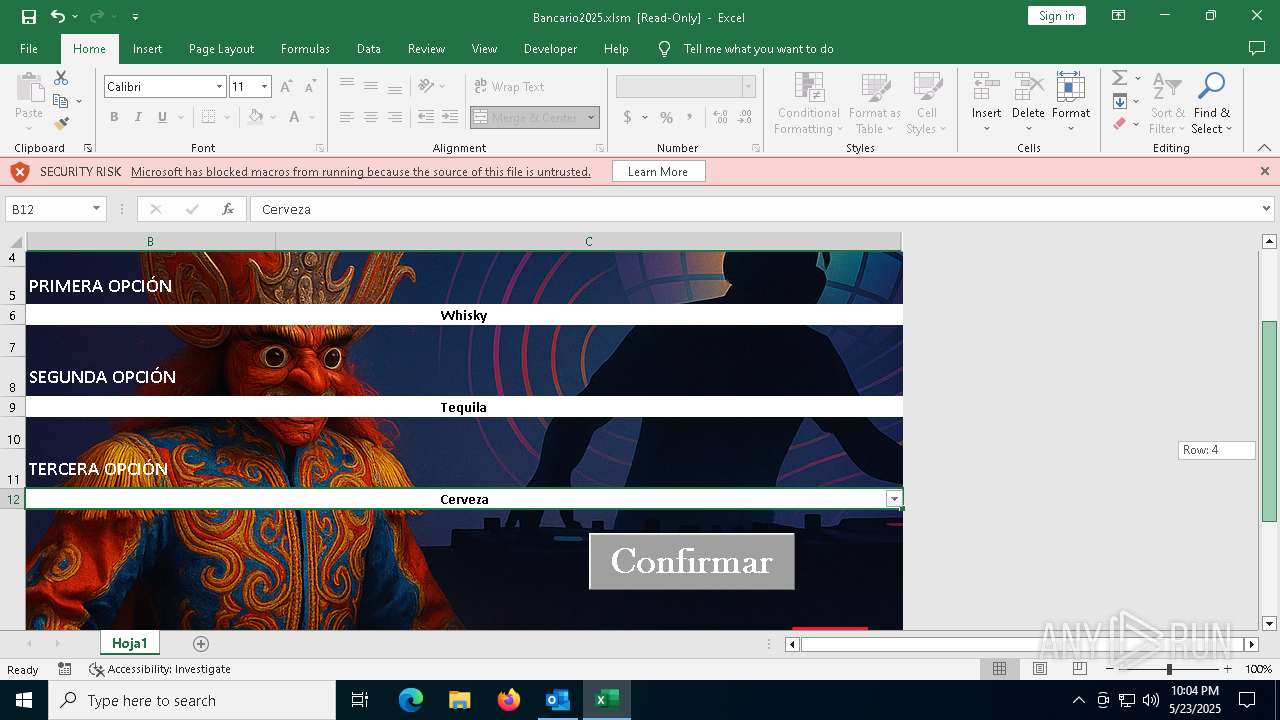Switch to the Page Layout tab
This screenshot has width=1280, height=720.
click(x=221, y=49)
